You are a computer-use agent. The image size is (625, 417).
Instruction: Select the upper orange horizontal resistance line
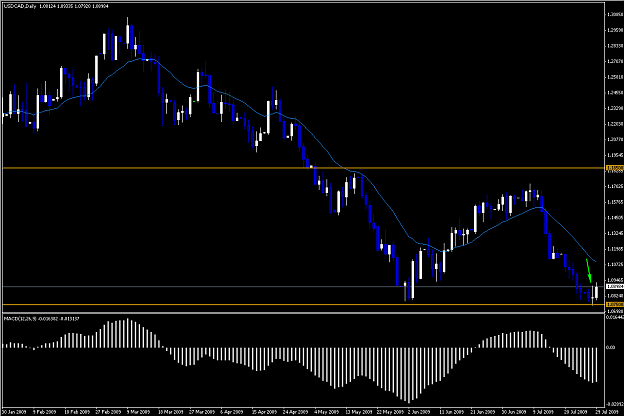(303, 168)
